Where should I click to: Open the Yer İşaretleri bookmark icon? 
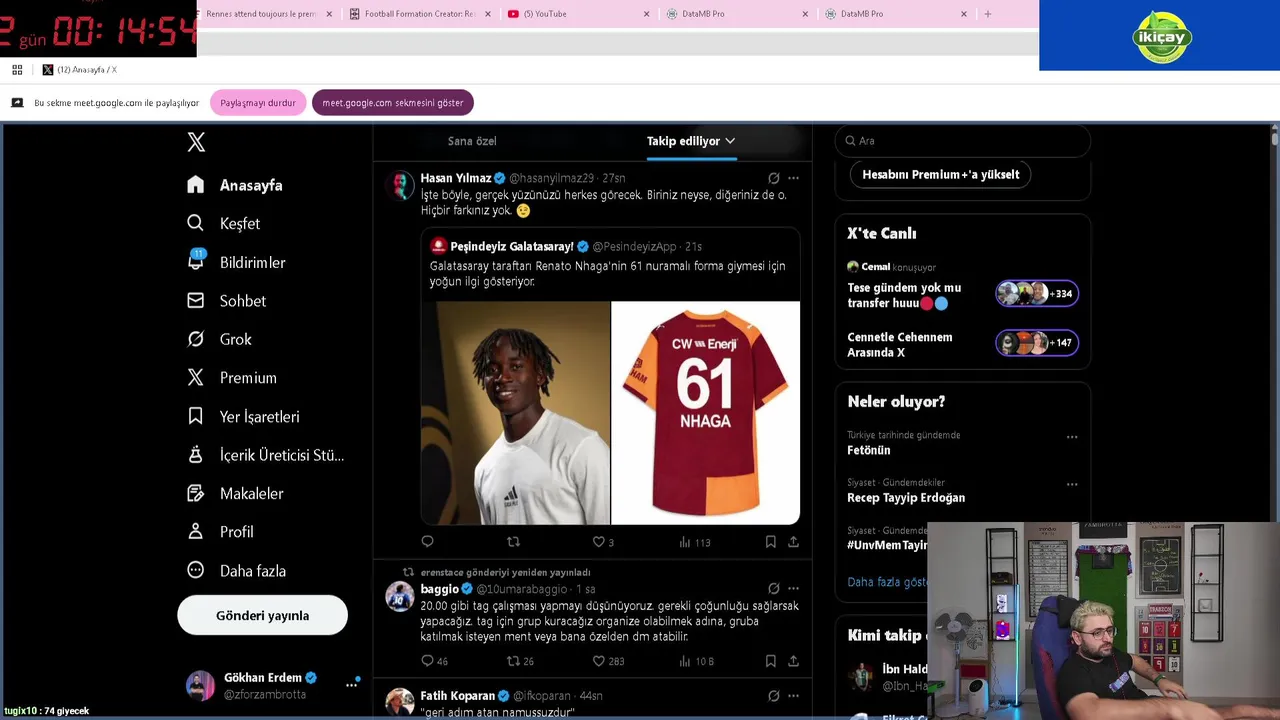[196, 416]
